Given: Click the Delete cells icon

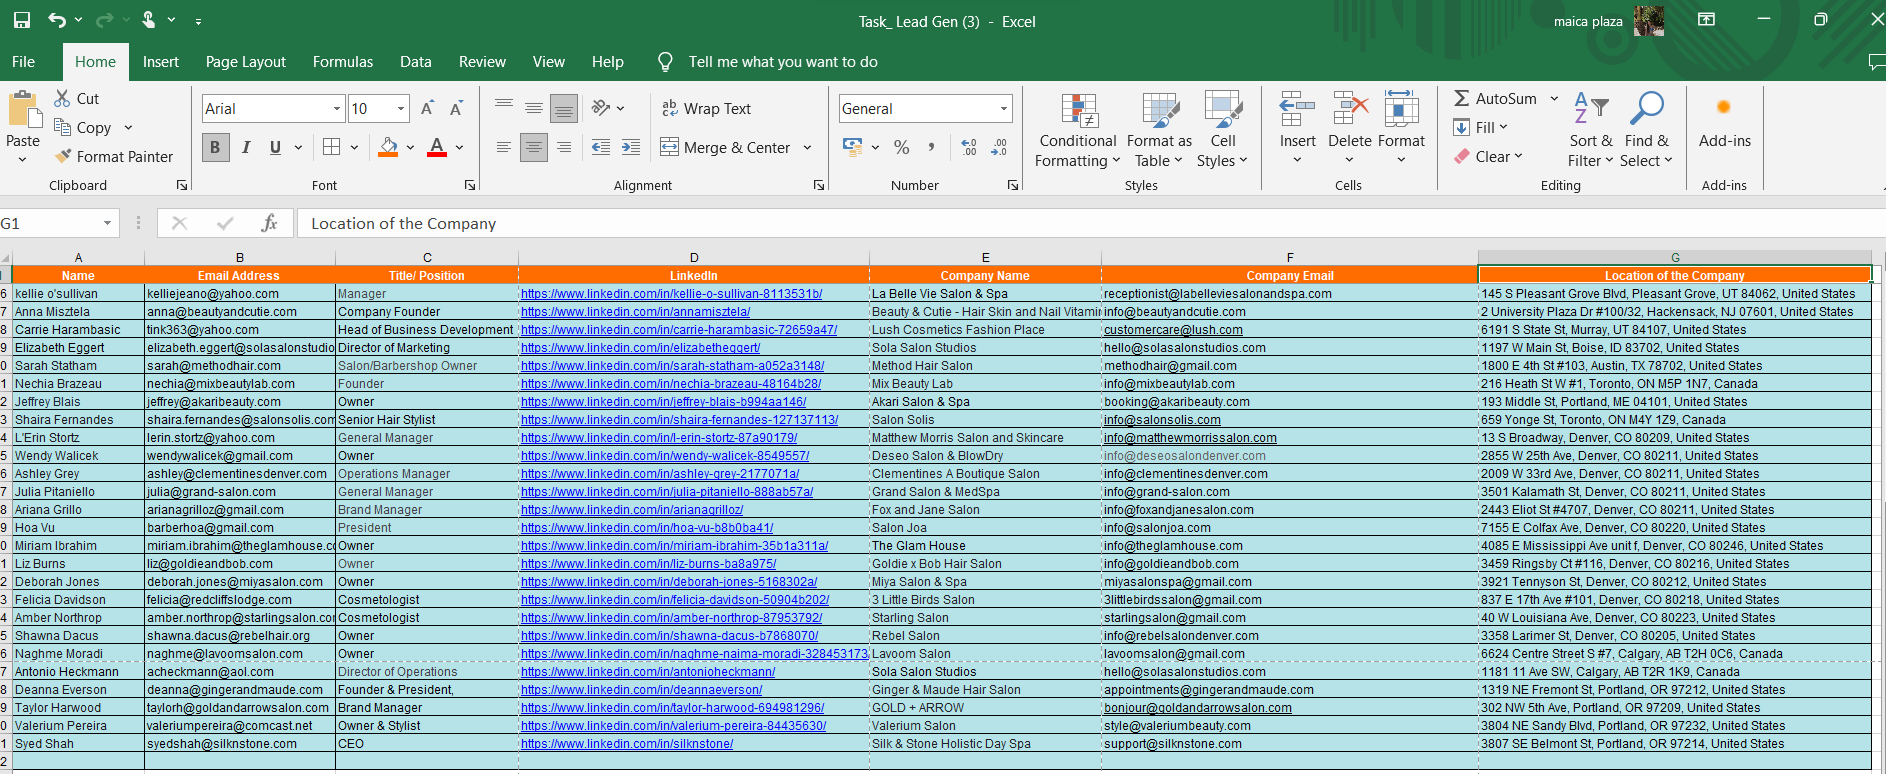Looking at the screenshot, I should click(x=1350, y=108).
